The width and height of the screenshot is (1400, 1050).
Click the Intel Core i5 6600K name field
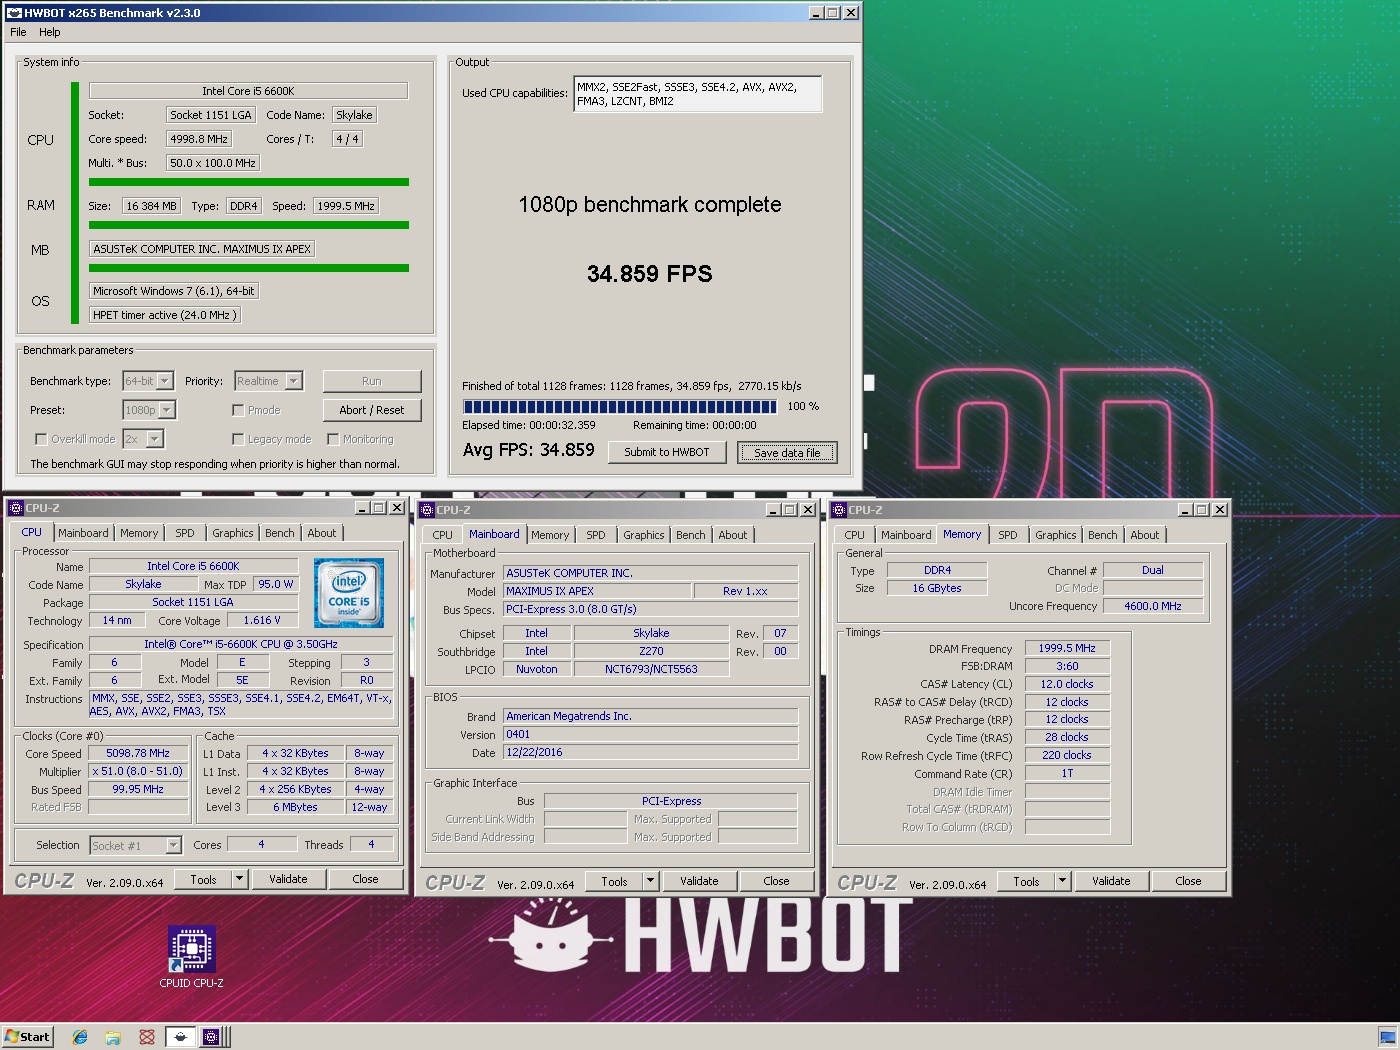(x=248, y=90)
